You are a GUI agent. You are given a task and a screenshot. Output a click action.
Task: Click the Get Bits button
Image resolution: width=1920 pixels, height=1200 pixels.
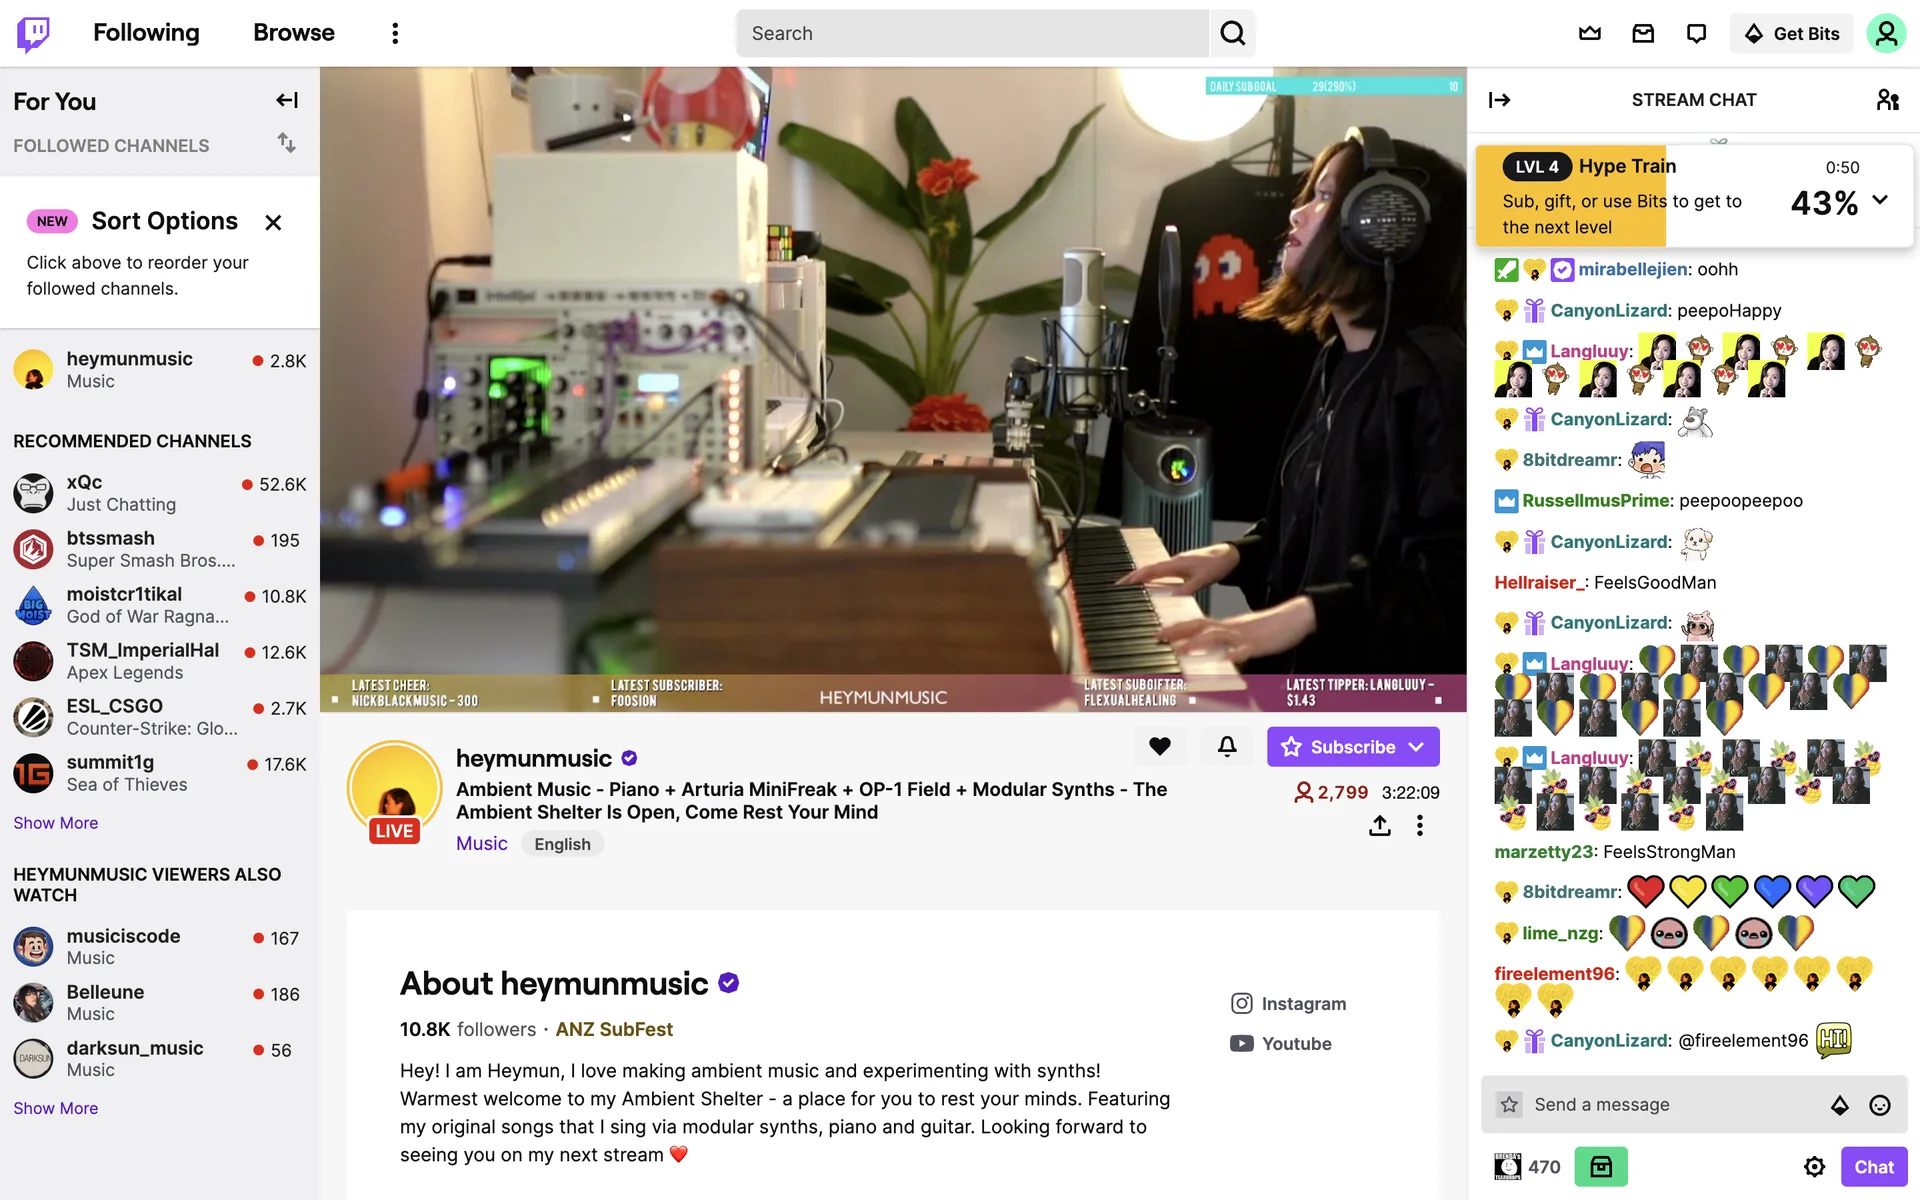(x=1792, y=33)
